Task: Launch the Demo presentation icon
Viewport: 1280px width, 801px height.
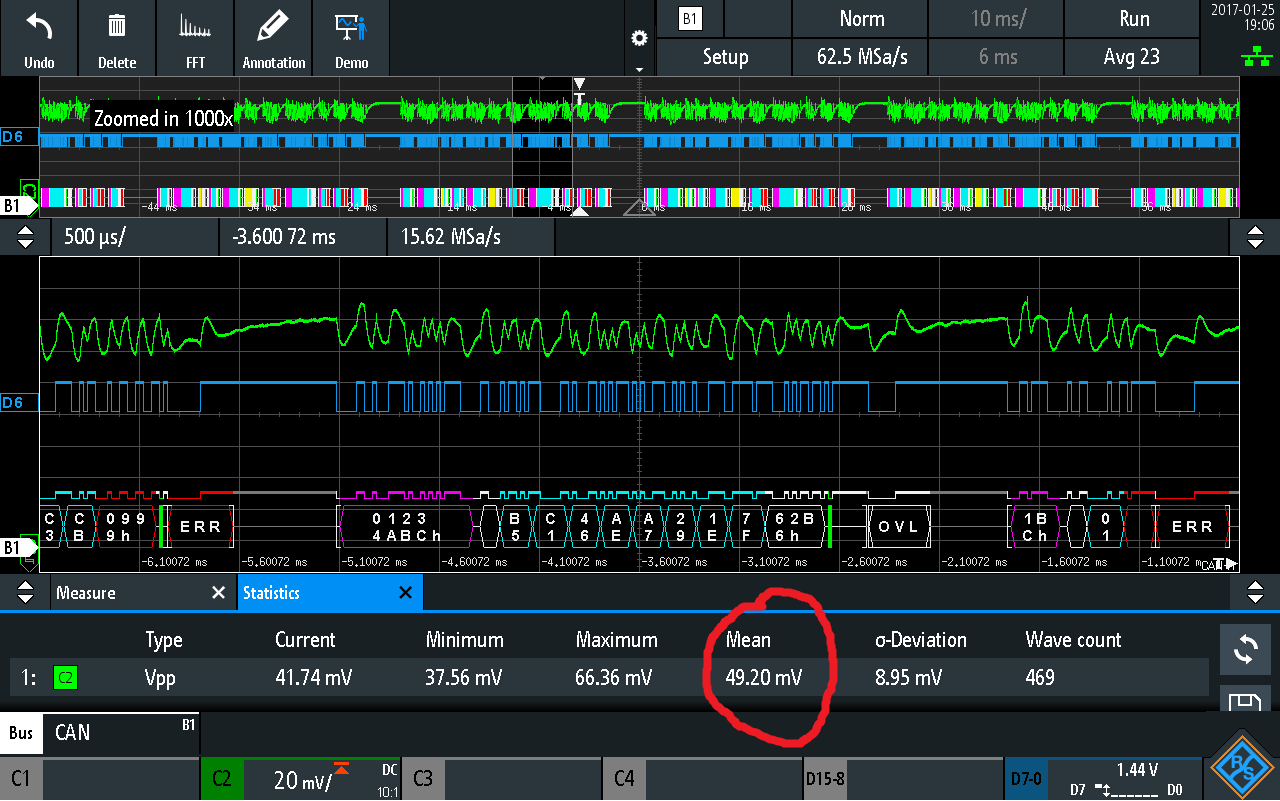Action: tap(351, 38)
